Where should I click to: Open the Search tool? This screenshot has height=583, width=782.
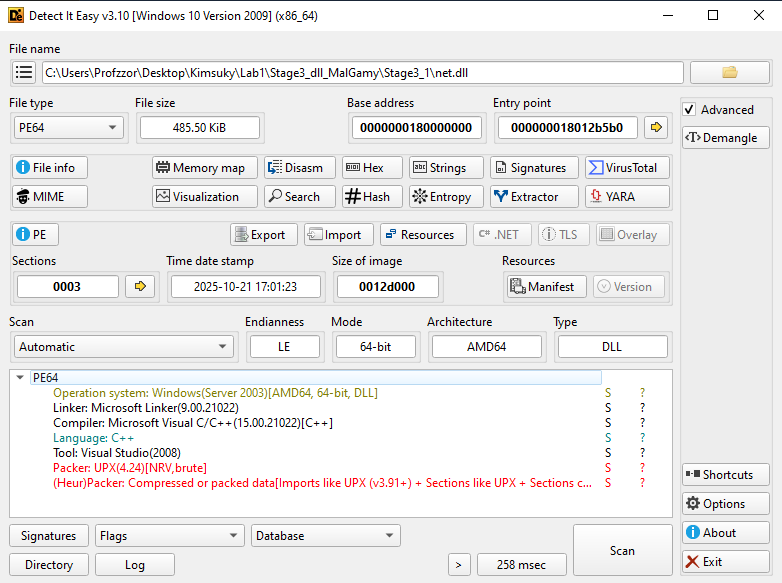coord(300,196)
